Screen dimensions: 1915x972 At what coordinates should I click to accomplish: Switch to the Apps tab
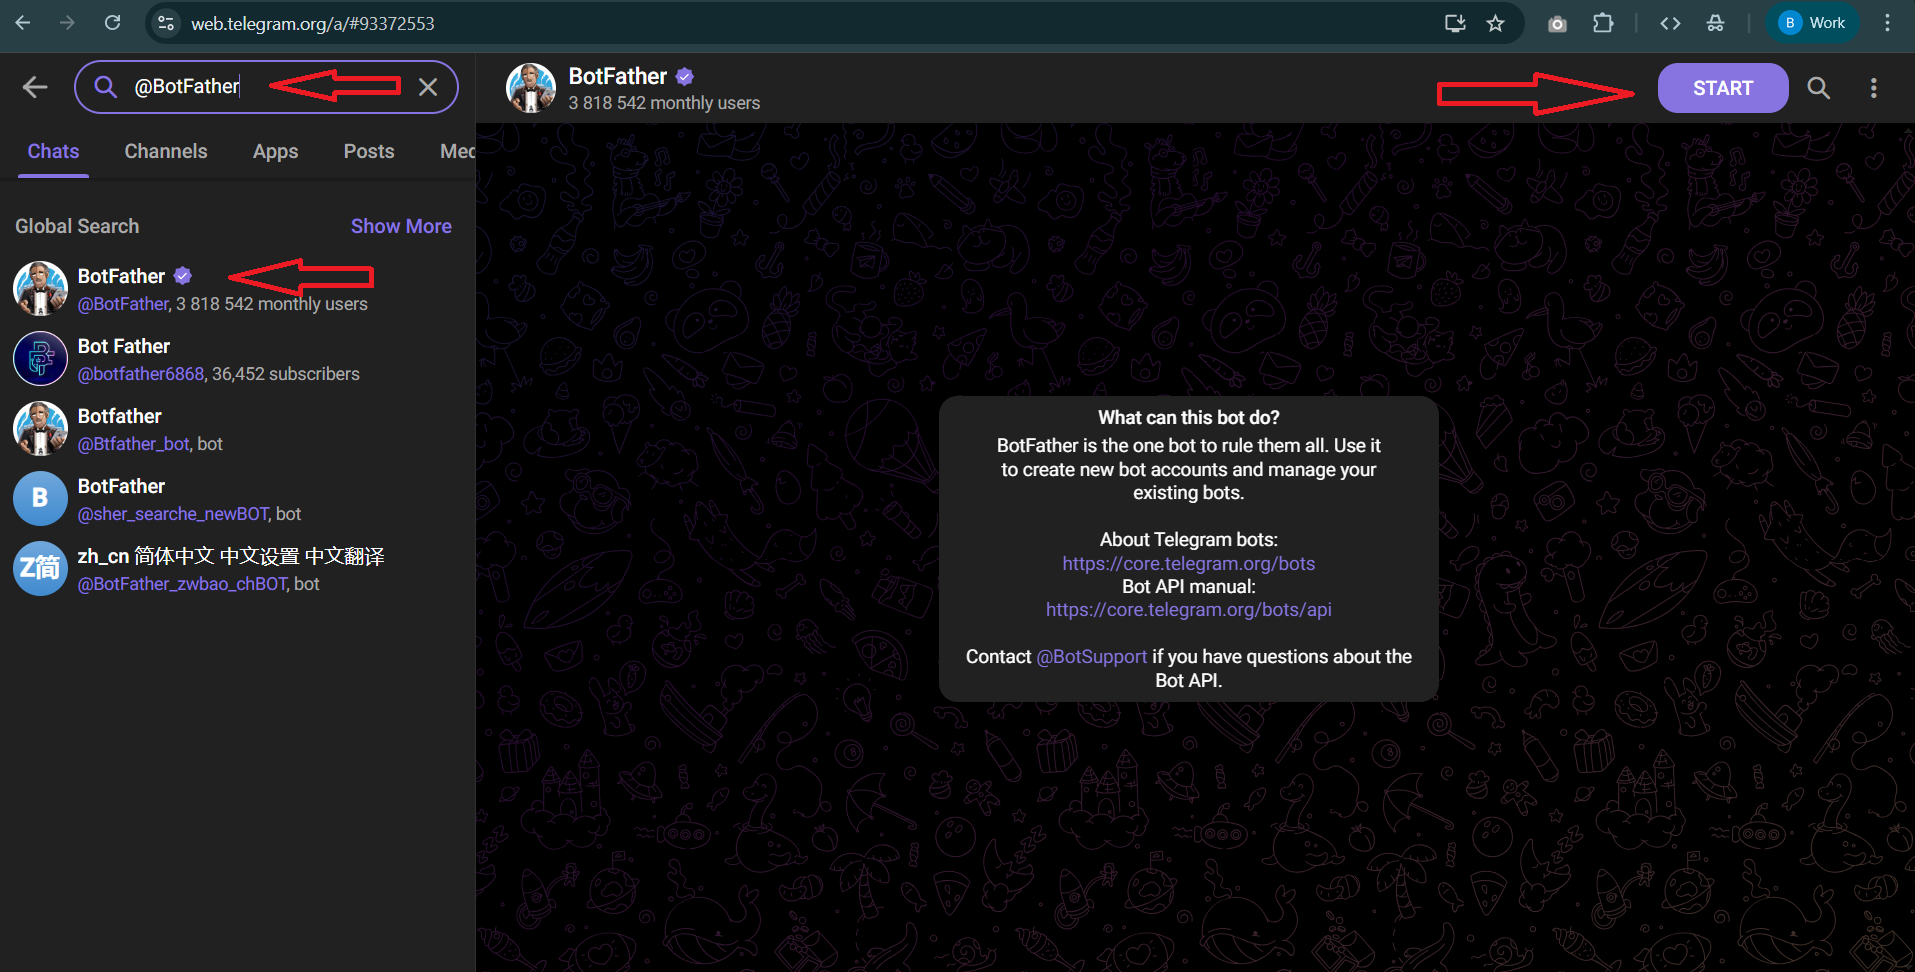[275, 151]
